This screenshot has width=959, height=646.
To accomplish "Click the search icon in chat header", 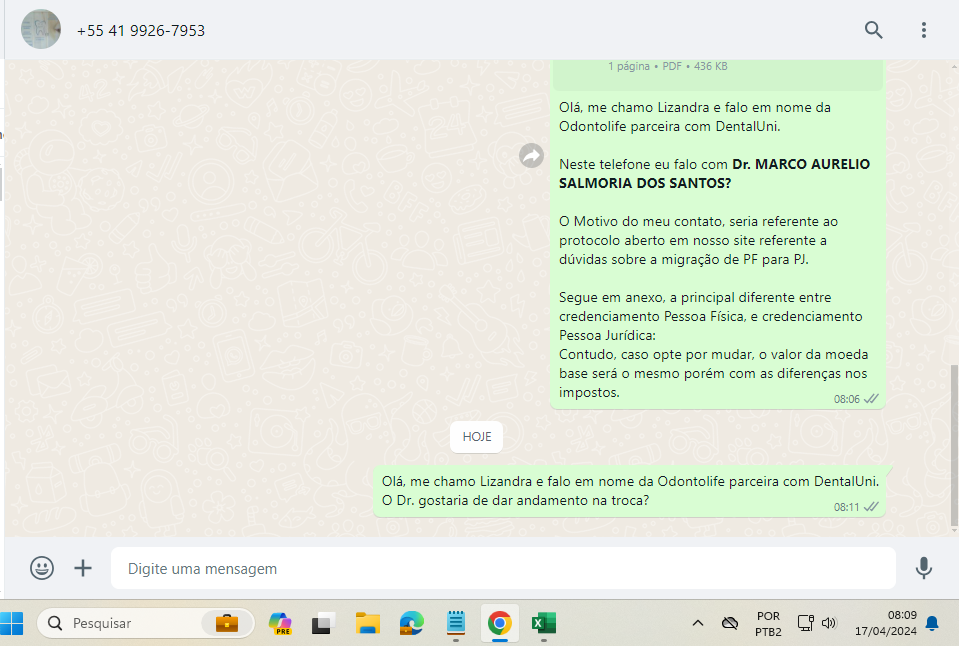I will (x=873, y=30).
